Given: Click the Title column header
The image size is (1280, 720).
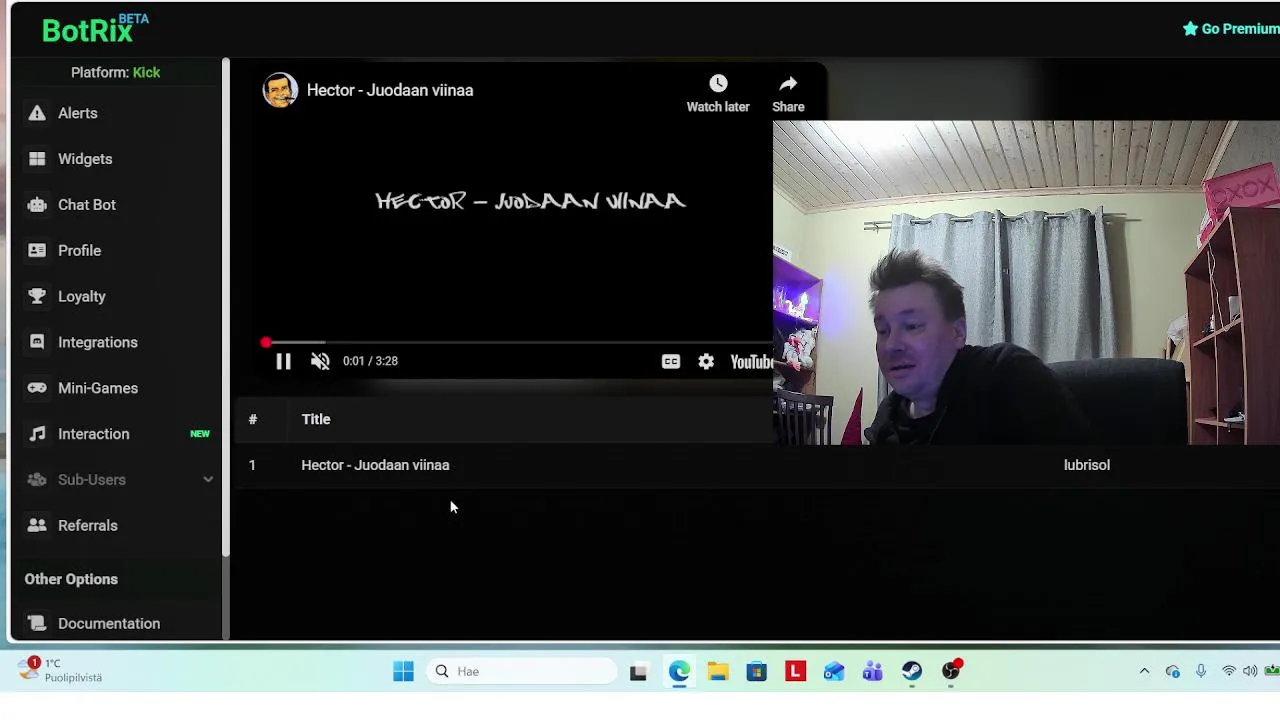Looking at the screenshot, I should point(316,419).
